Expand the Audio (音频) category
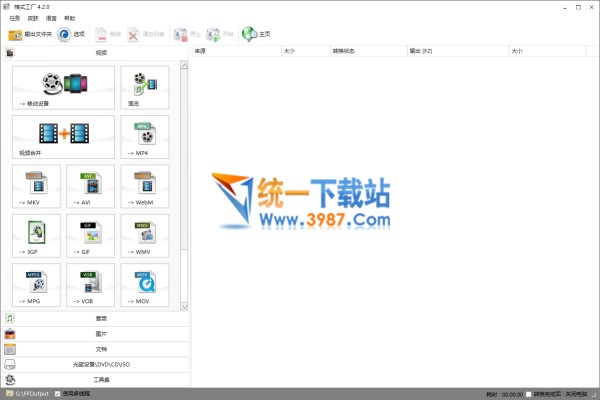The image size is (600, 400). 100,318
